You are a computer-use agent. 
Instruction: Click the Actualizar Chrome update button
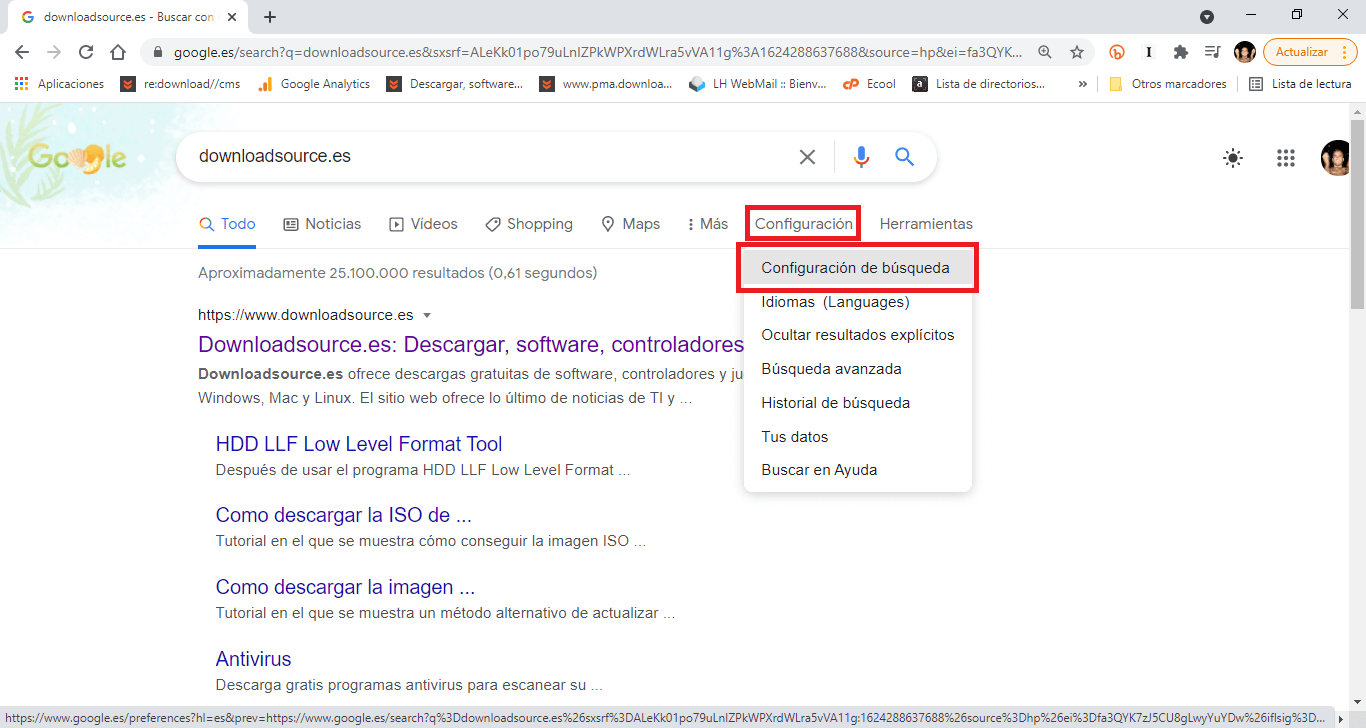pos(1308,52)
